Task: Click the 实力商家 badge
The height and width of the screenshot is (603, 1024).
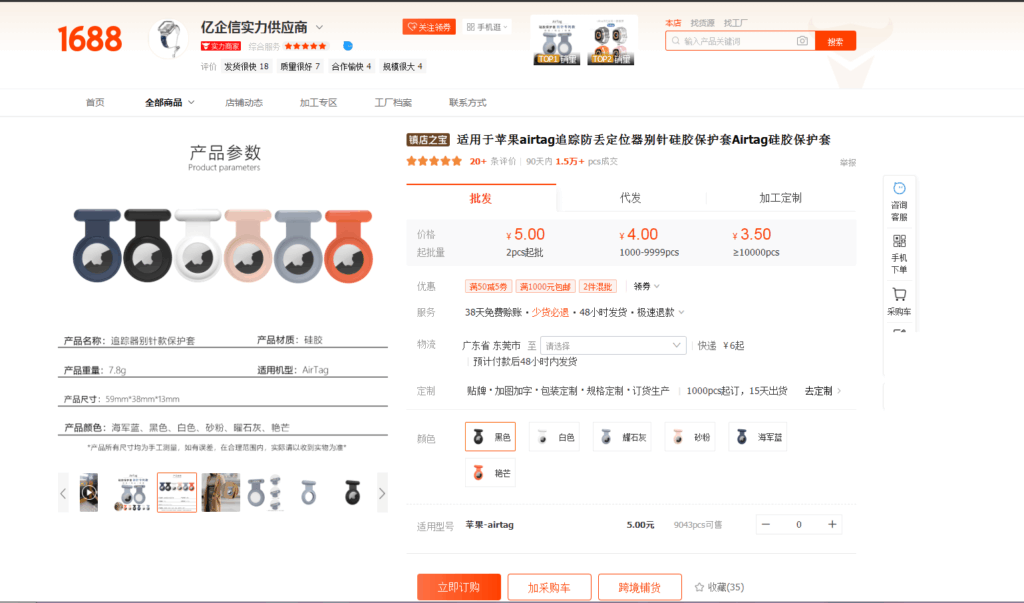Action: coord(221,46)
